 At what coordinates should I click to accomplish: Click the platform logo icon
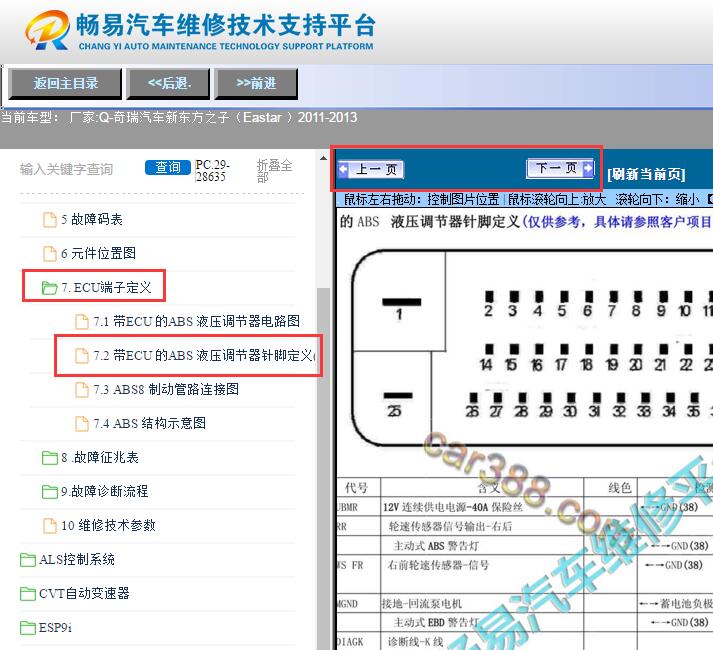(x=48, y=30)
